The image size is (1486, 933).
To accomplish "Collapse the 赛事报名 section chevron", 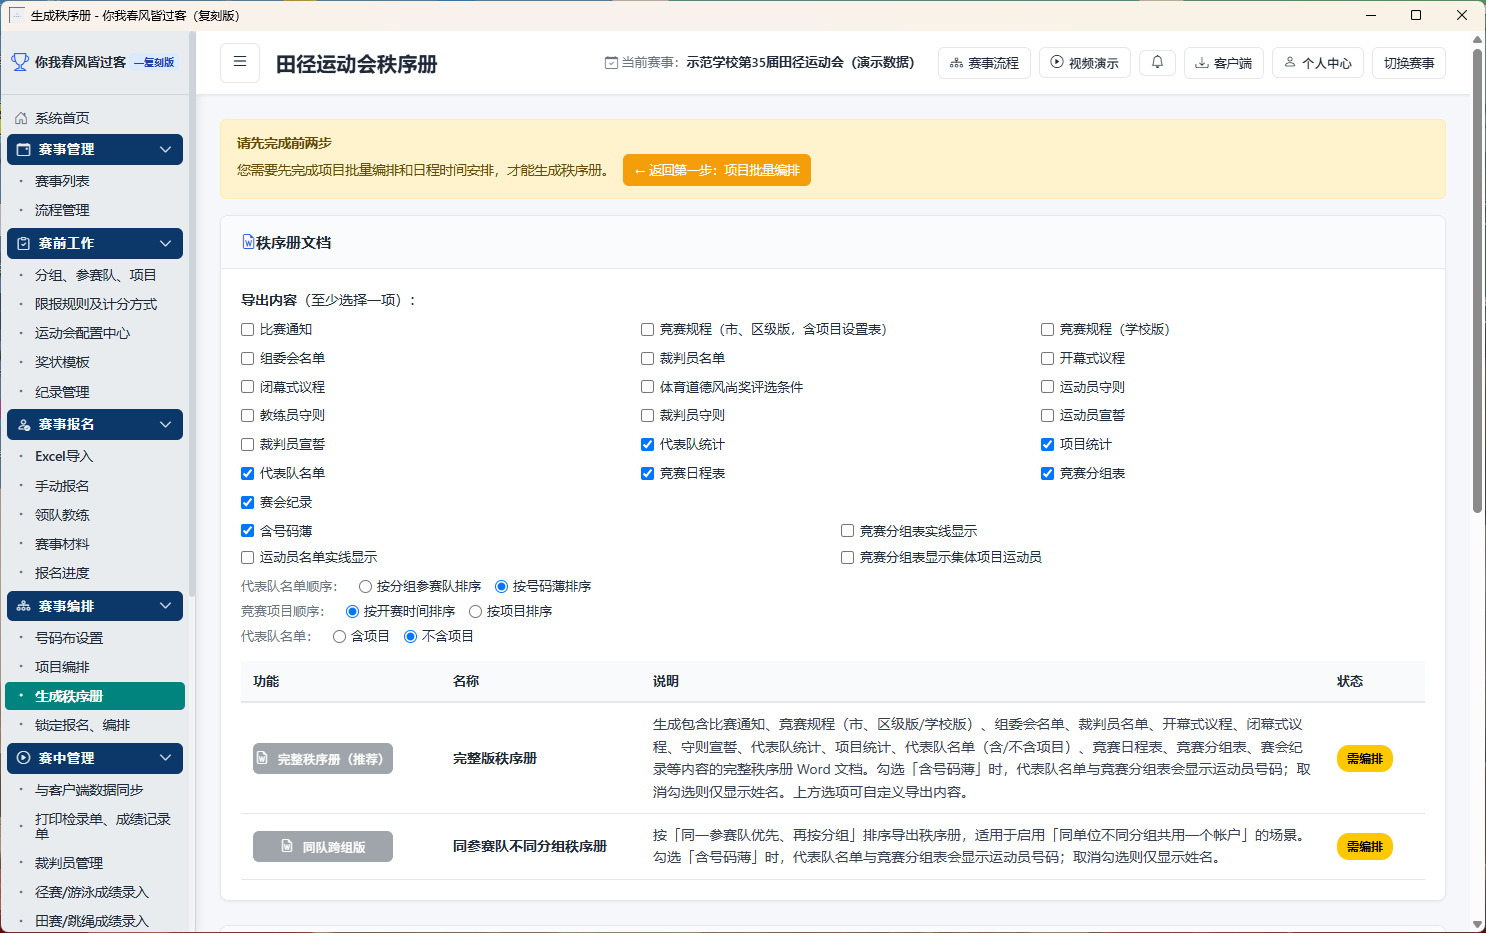I will (165, 424).
